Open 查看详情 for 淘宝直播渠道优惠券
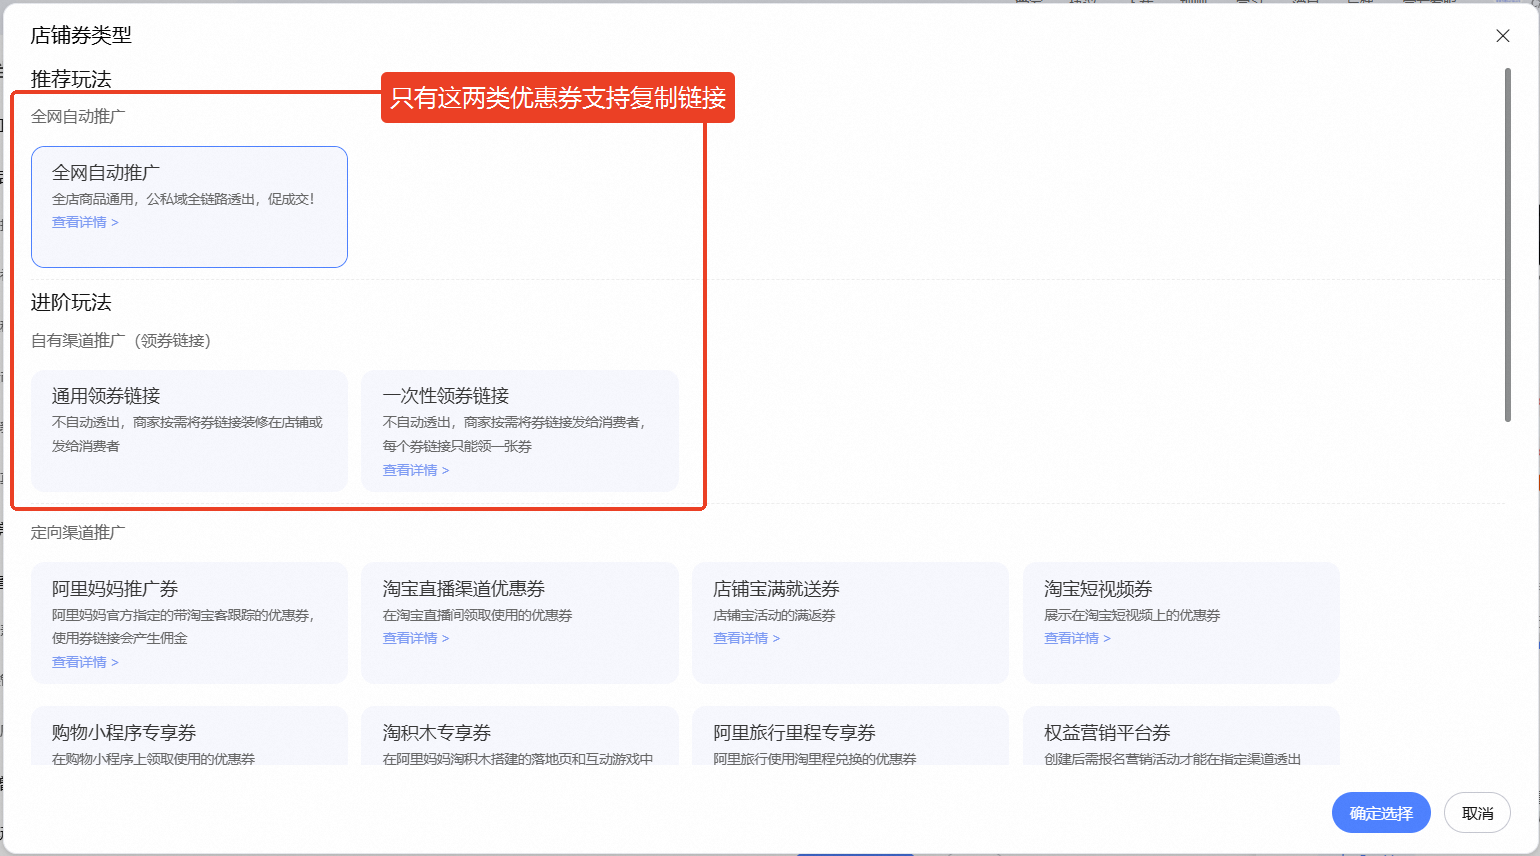 click(x=415, y=639)
